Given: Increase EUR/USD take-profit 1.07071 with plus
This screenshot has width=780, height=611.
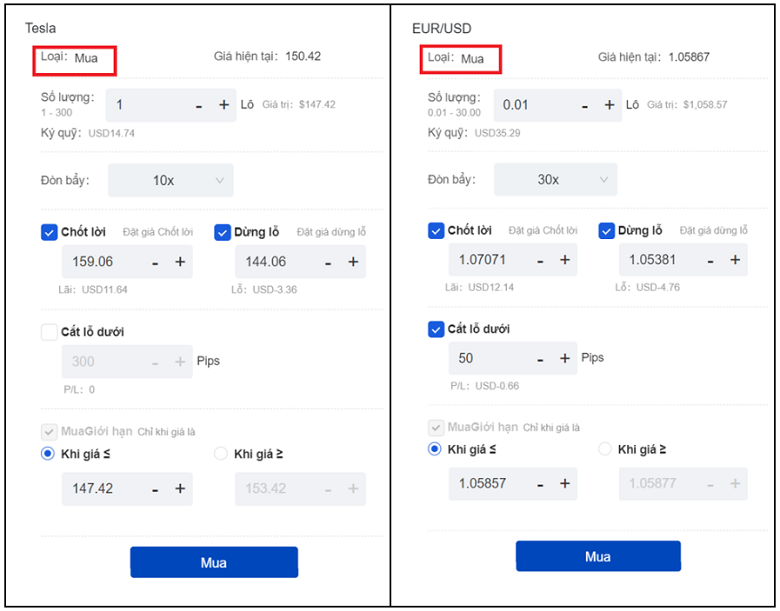Looking at the screenshot, I should pos(564,260).
